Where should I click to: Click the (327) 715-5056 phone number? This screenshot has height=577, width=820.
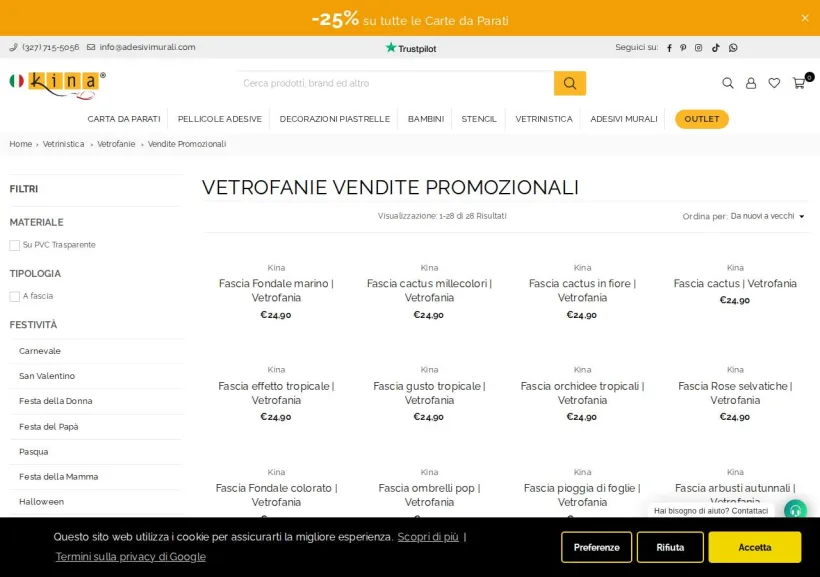[51, 47]
